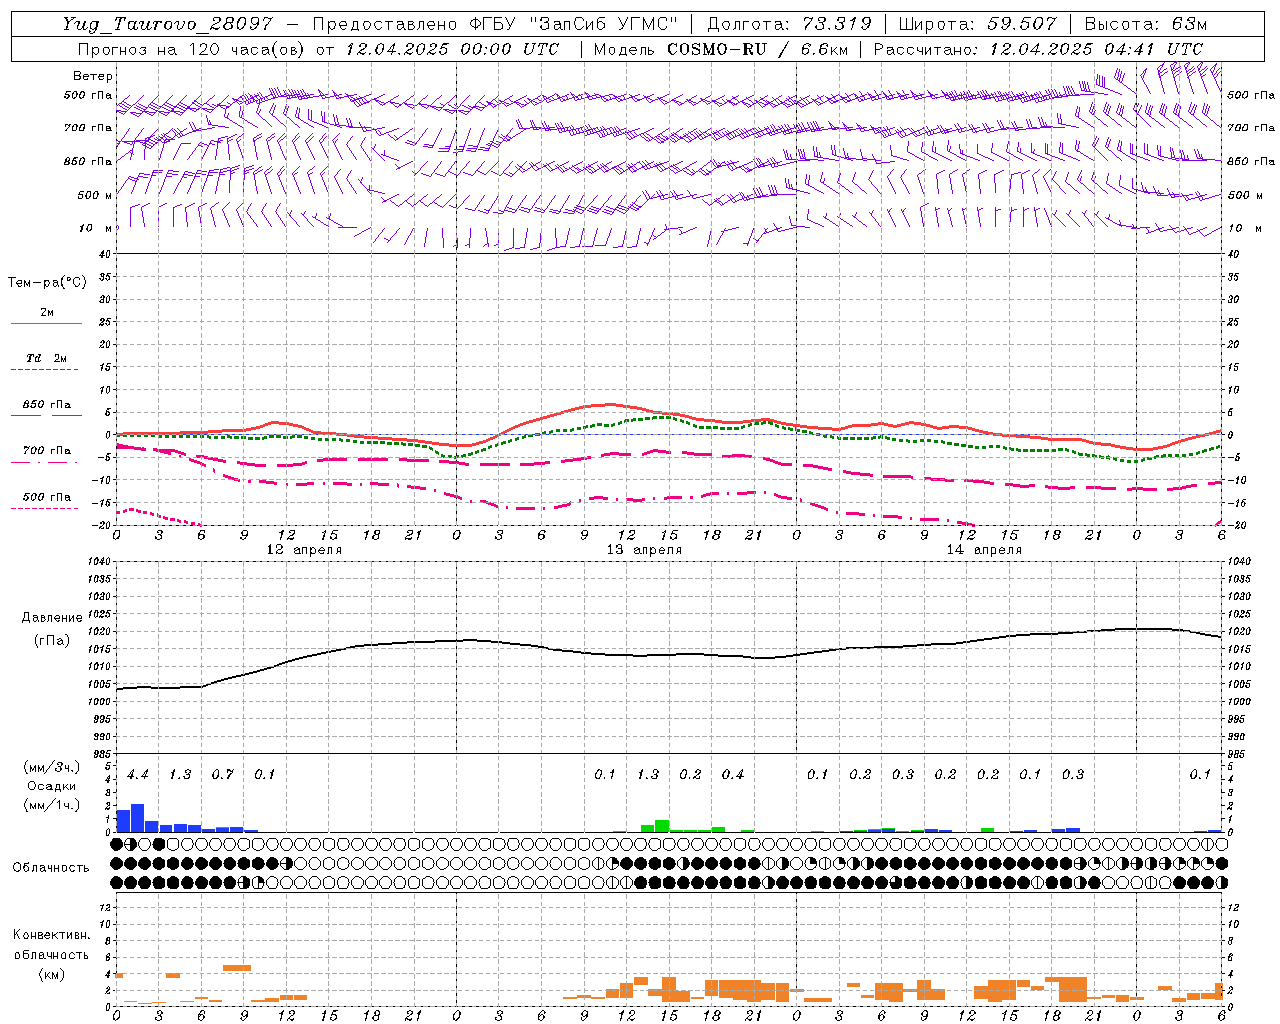Viewport: 1280px width, 1024px height.
Task: Click the 'Ветер' wind panel label
Action: [93, 76]
